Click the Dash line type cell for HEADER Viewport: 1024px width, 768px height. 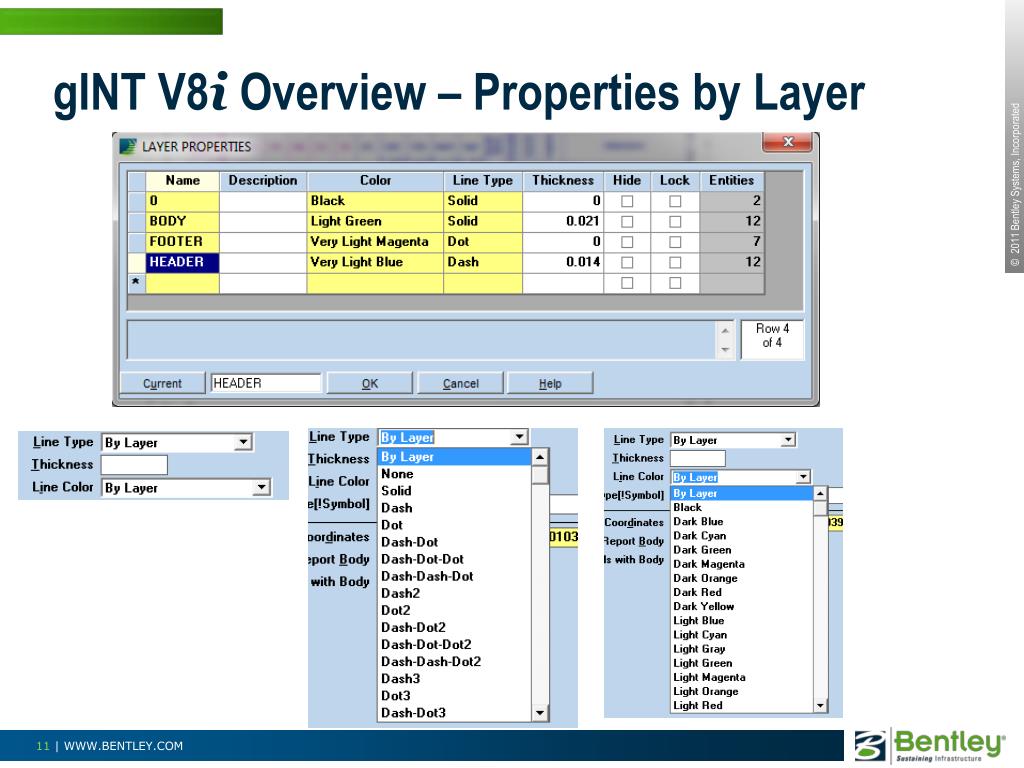coord(483,263)
